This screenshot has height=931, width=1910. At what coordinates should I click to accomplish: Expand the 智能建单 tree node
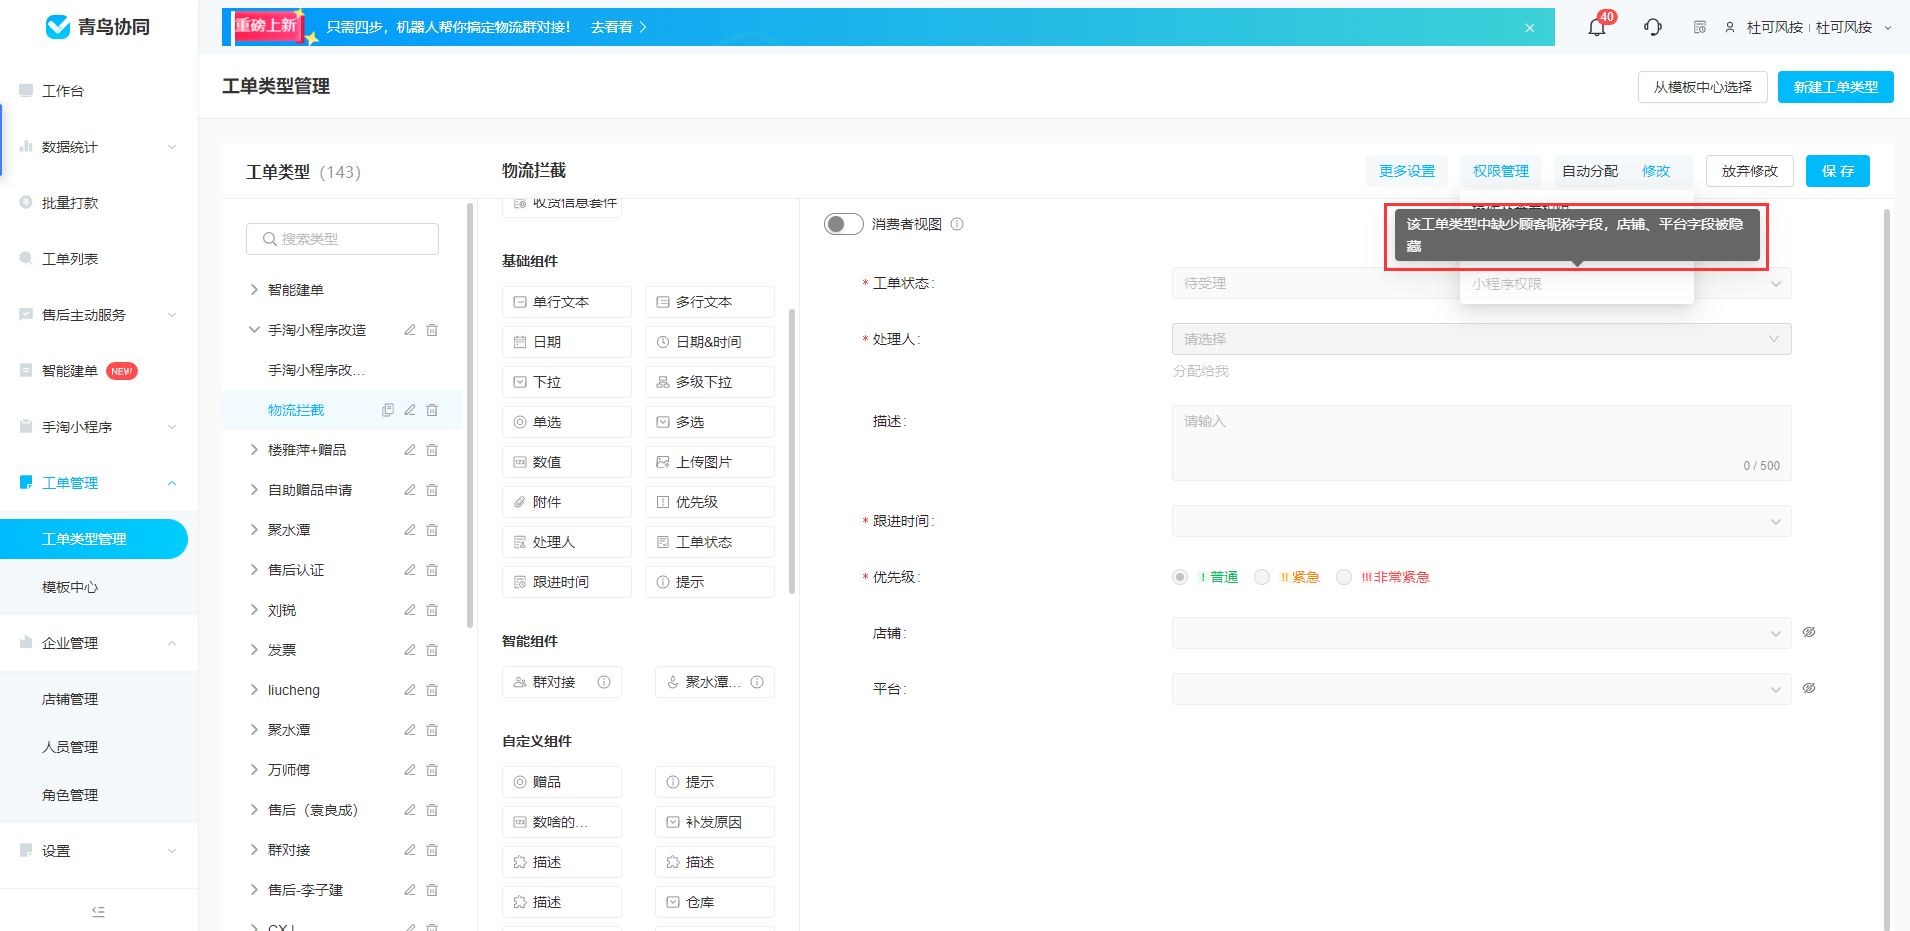pos(254,290)
